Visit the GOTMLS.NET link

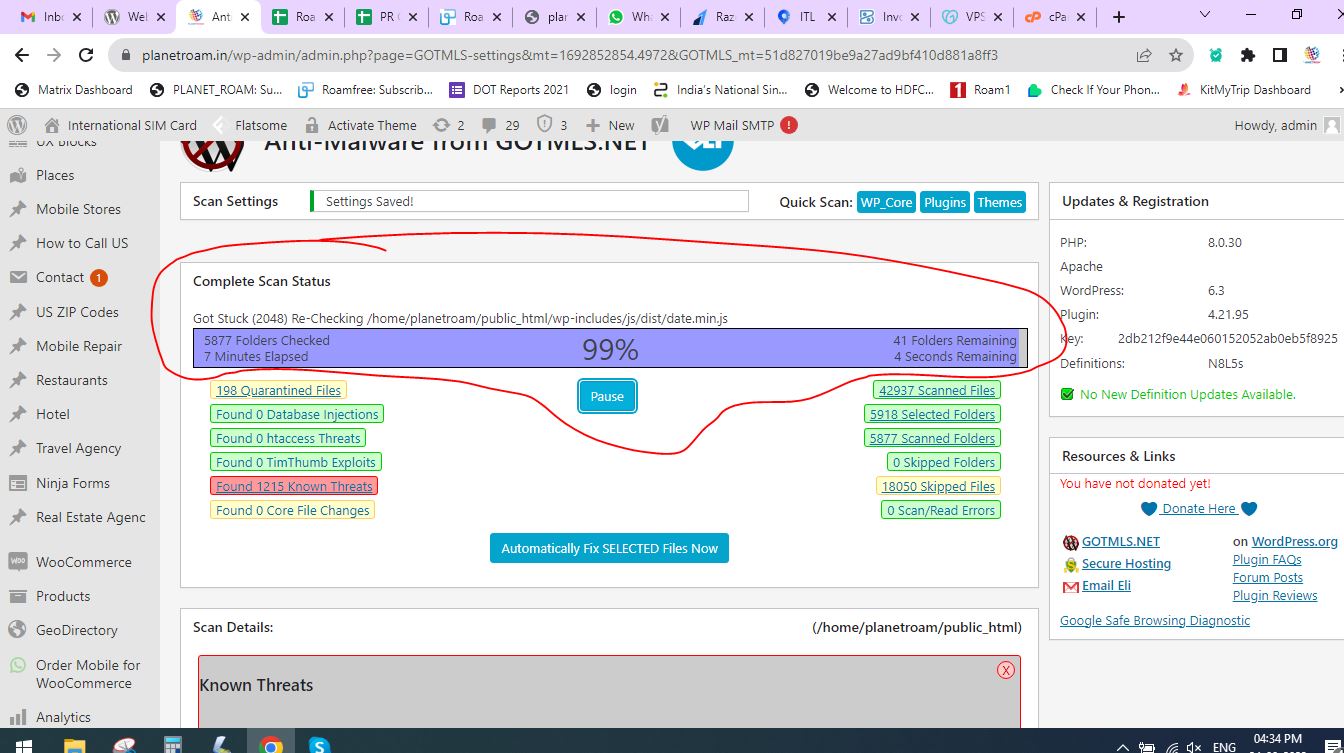tap(1121, 541)
